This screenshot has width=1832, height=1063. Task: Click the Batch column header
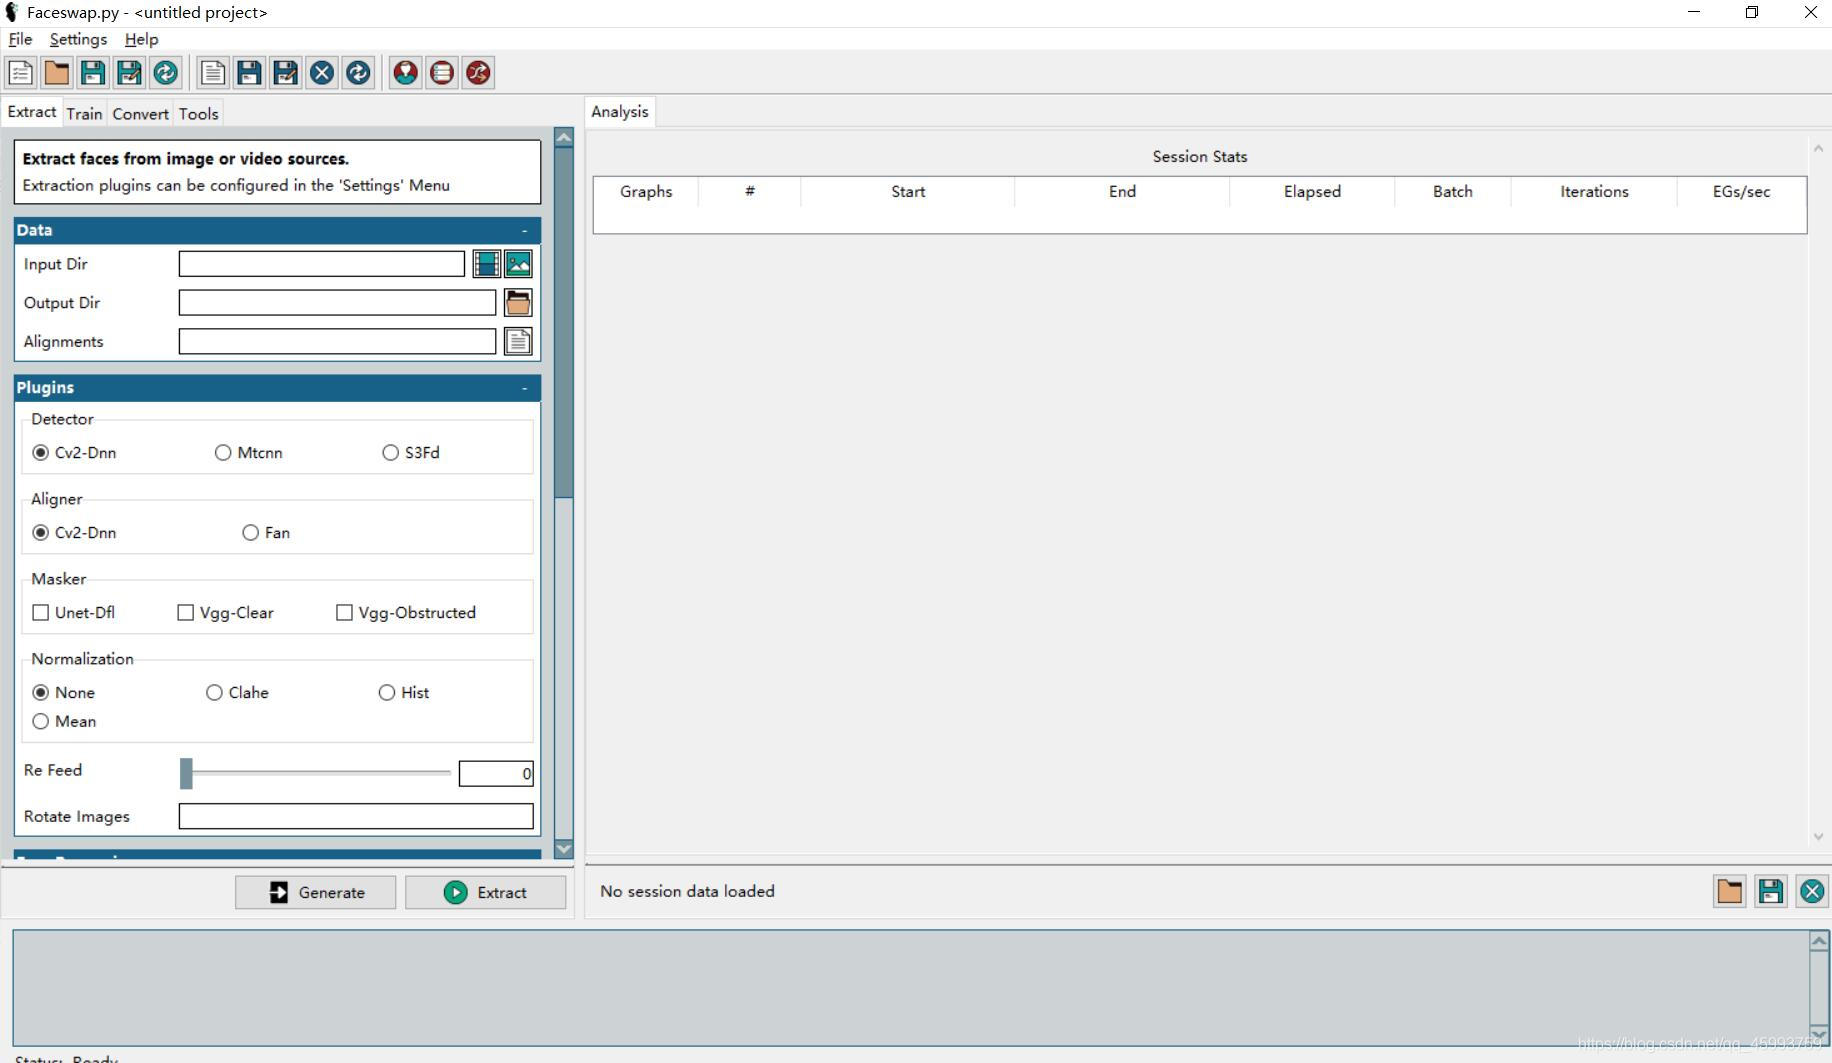[x=1452, y=192]
